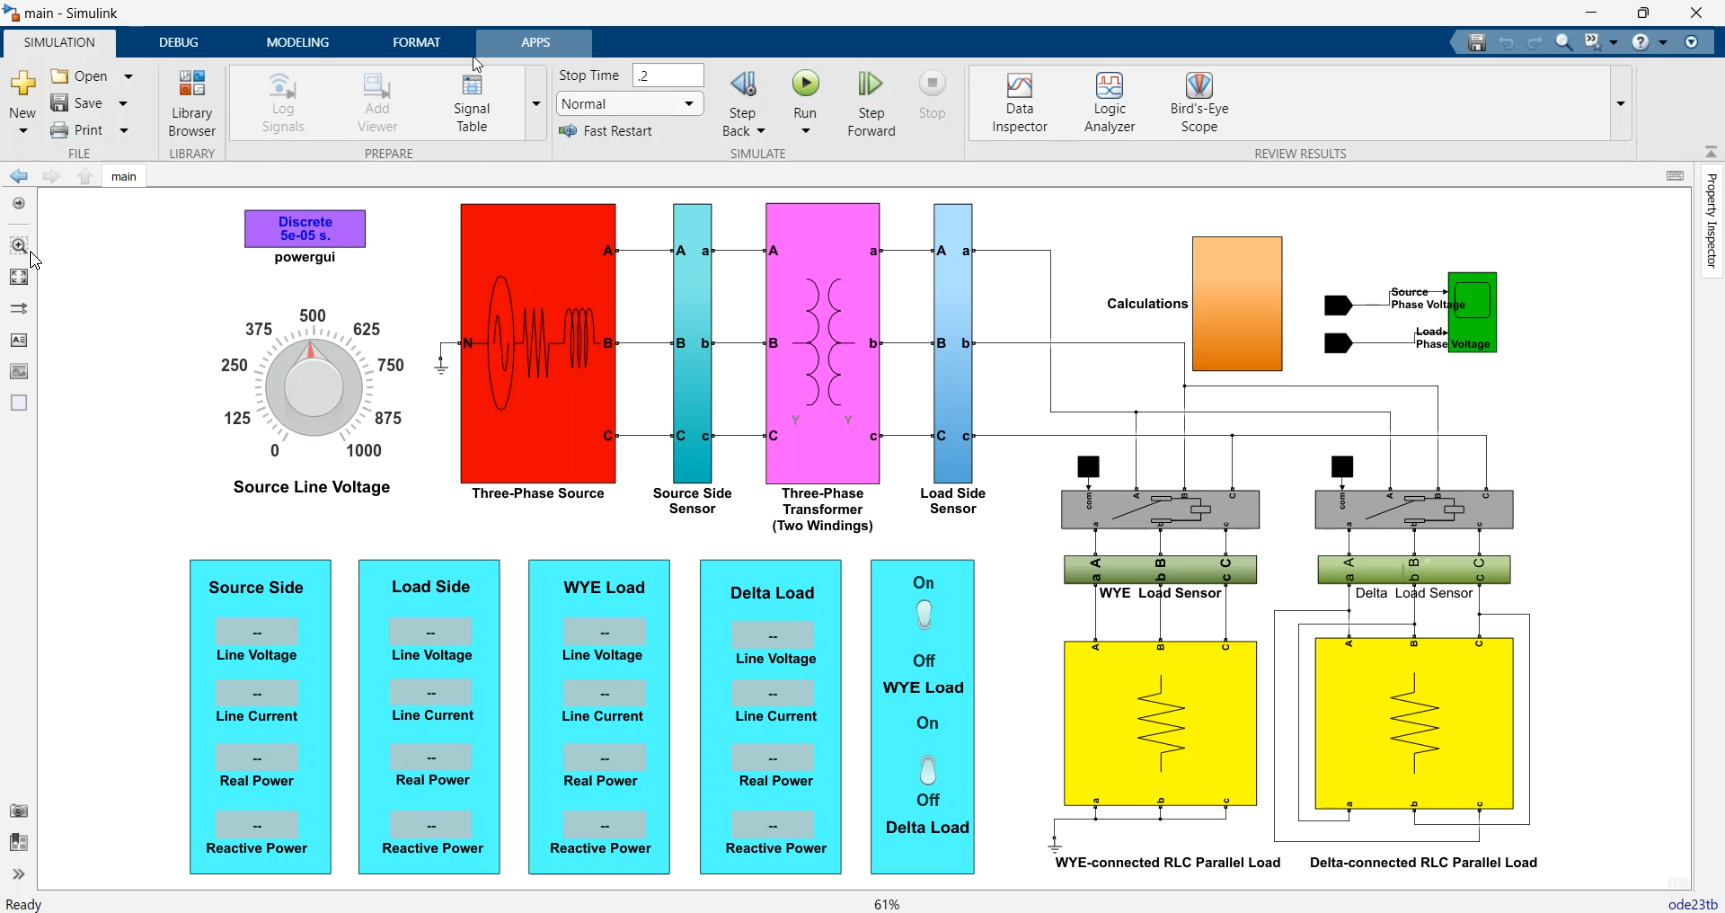Open the New button dropdown arrow
Screen dimensions: 1725x913
(x=22, y=130)
